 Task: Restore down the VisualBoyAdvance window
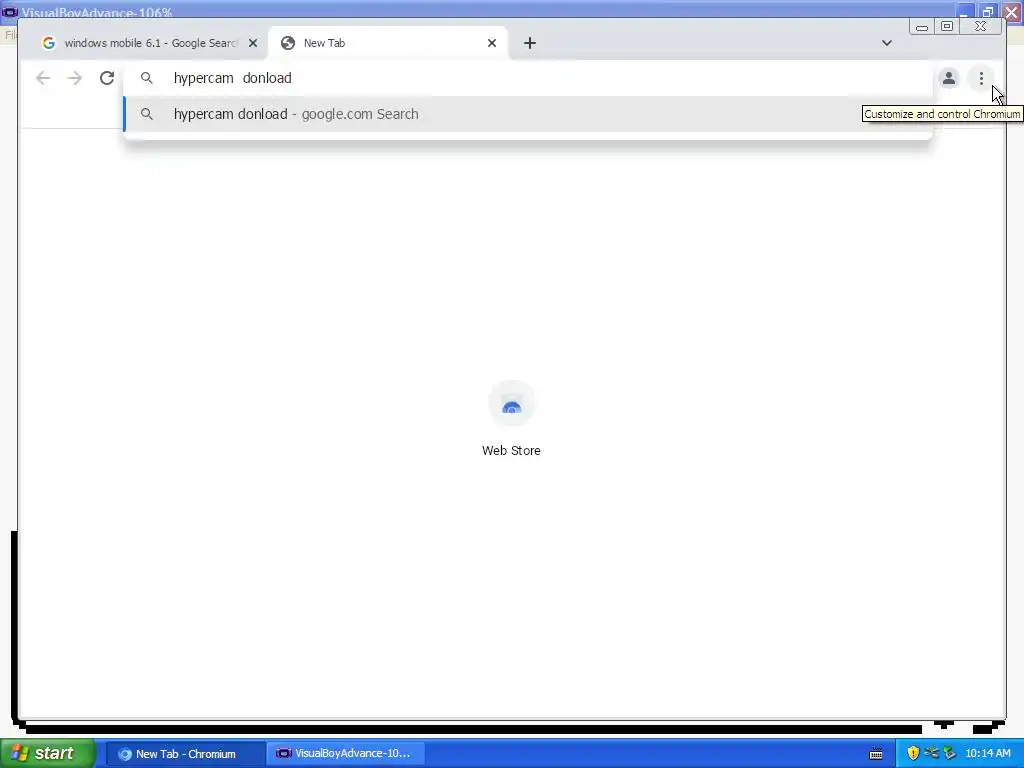pyautogui.click(x=987, y=12)
